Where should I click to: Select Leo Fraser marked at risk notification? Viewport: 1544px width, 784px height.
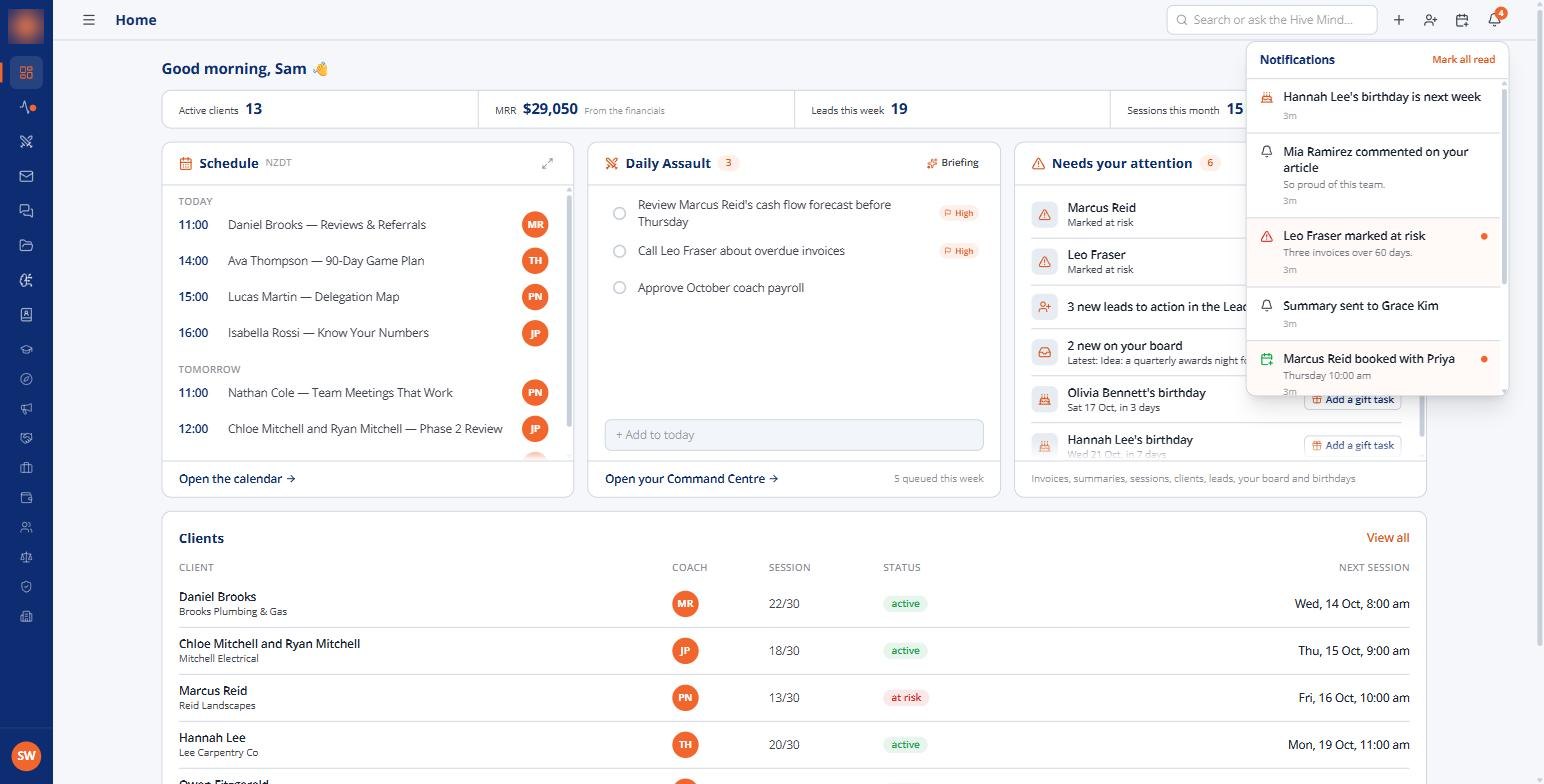click(x=1374, y=252)
